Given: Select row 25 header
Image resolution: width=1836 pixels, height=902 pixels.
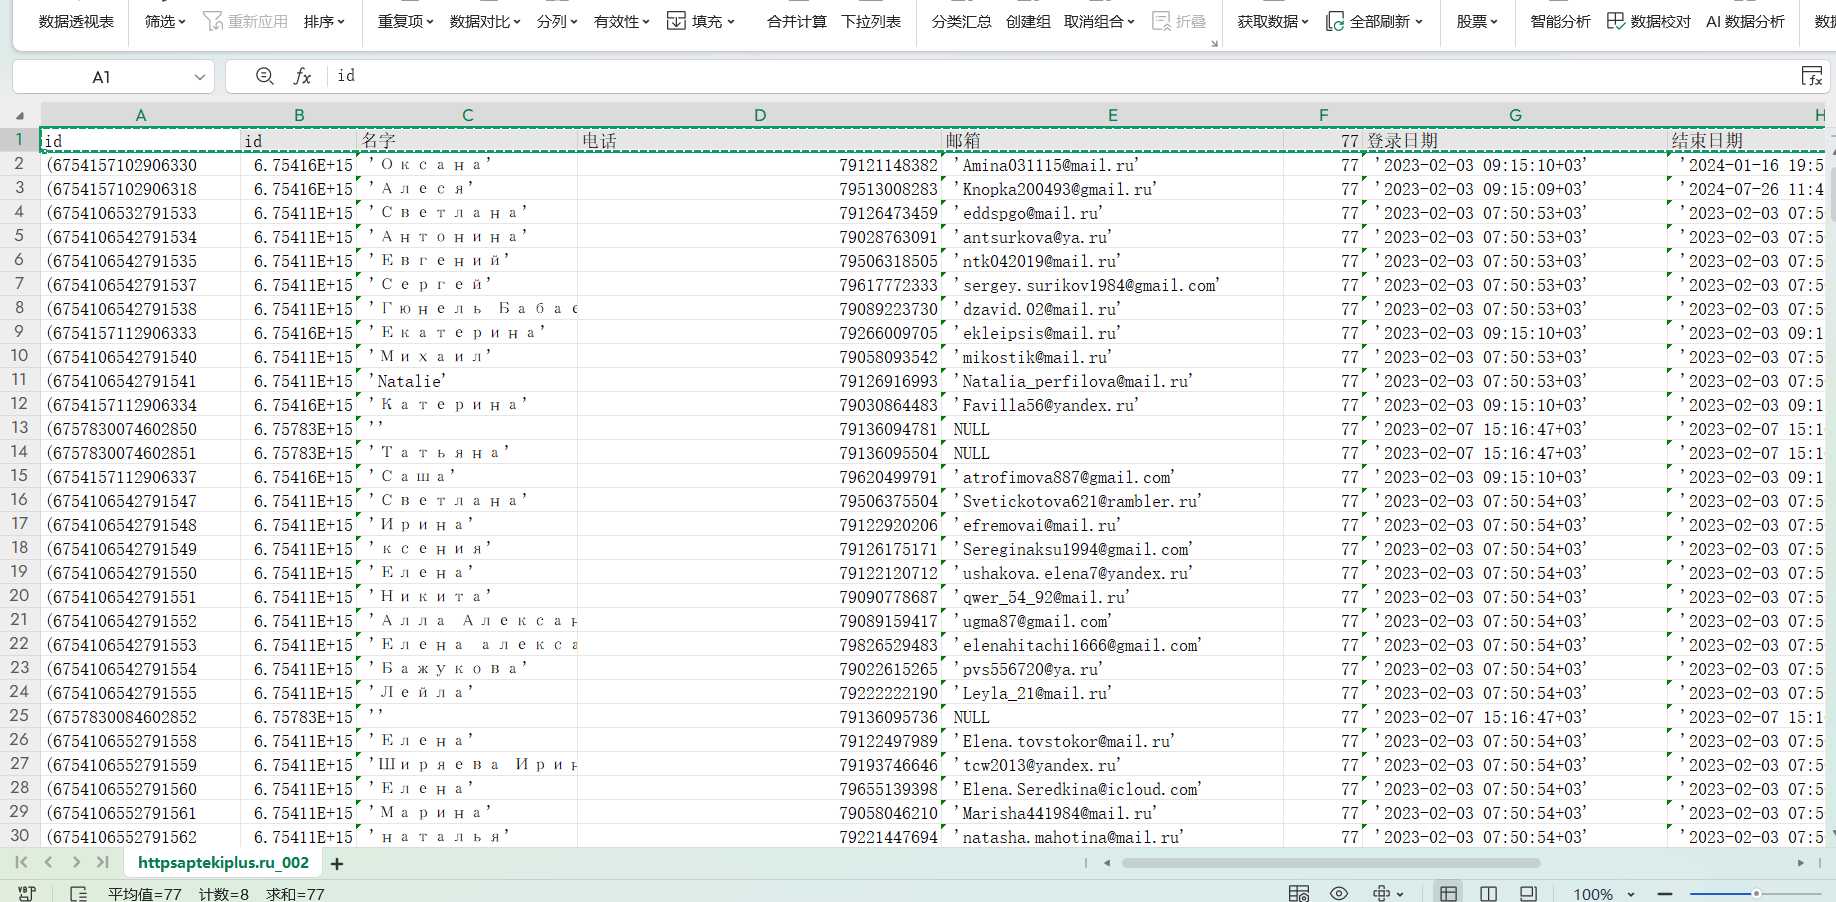Looking at the screenshot, I should [19, 716].
